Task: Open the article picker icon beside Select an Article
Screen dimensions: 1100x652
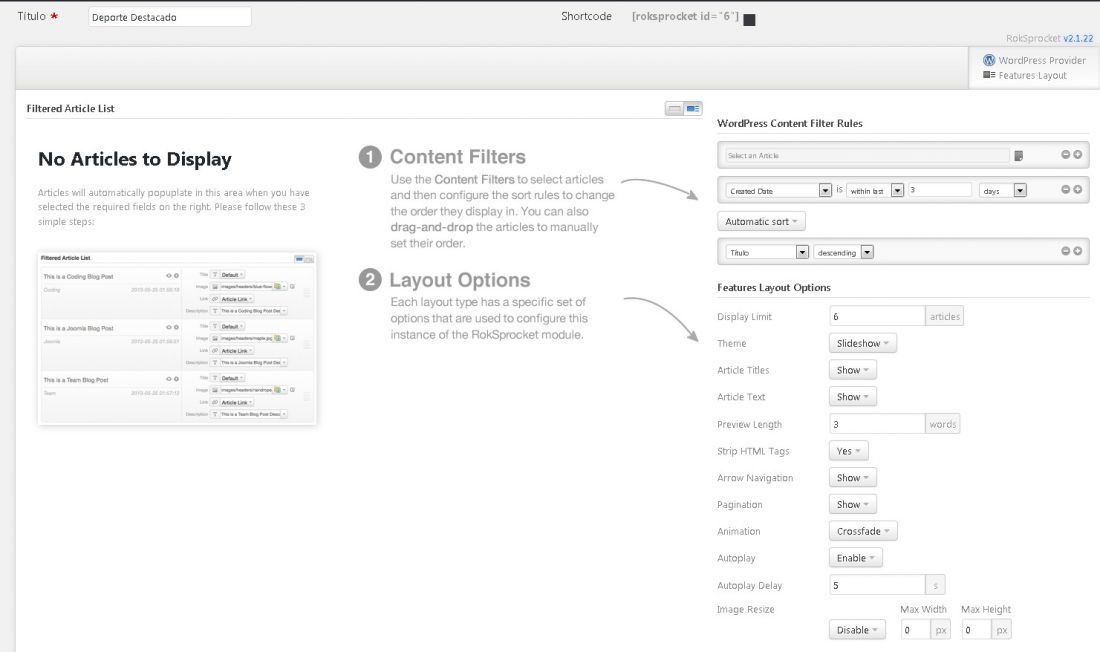Action: click(1019, 156)
